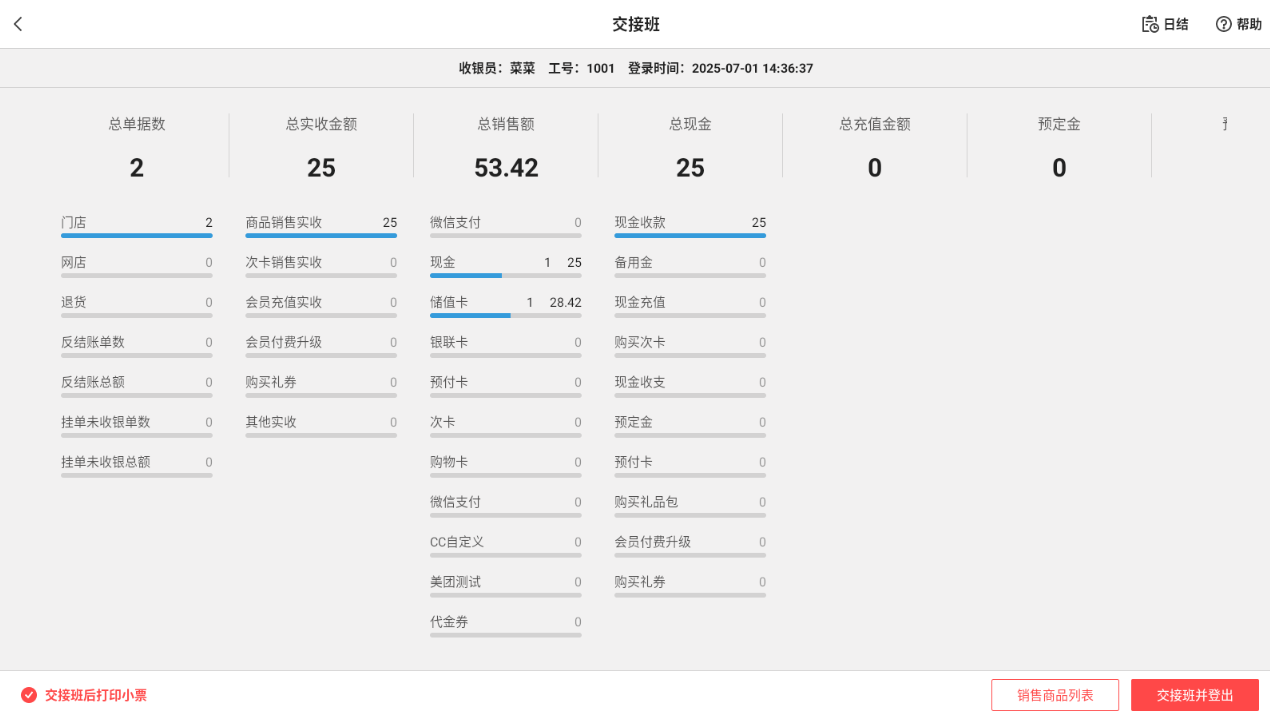The image size is (1270, 718).
Task: Click the 现金收款 row
Action: coord(690,225)
